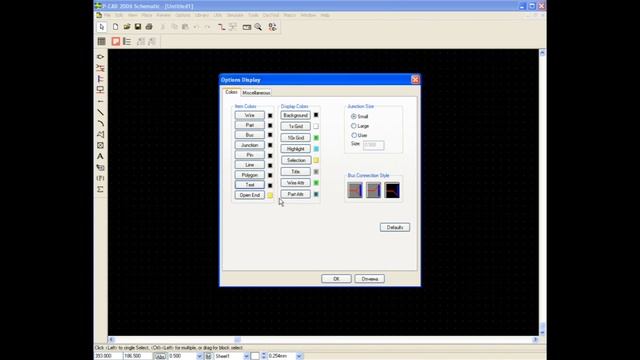The height and width of the screenshot is (360, 640).
Task: Open the Sheet1 sheet dropdown in status bar
Action: pos(246,356)
